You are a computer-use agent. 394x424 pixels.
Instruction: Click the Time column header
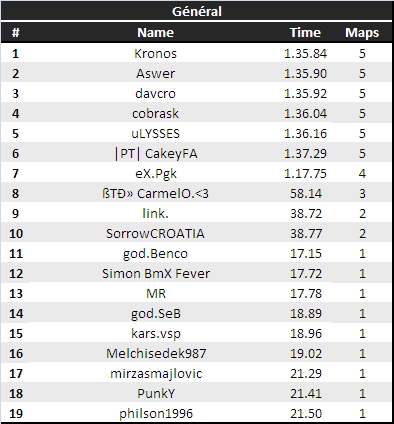[x=305, y=32]
